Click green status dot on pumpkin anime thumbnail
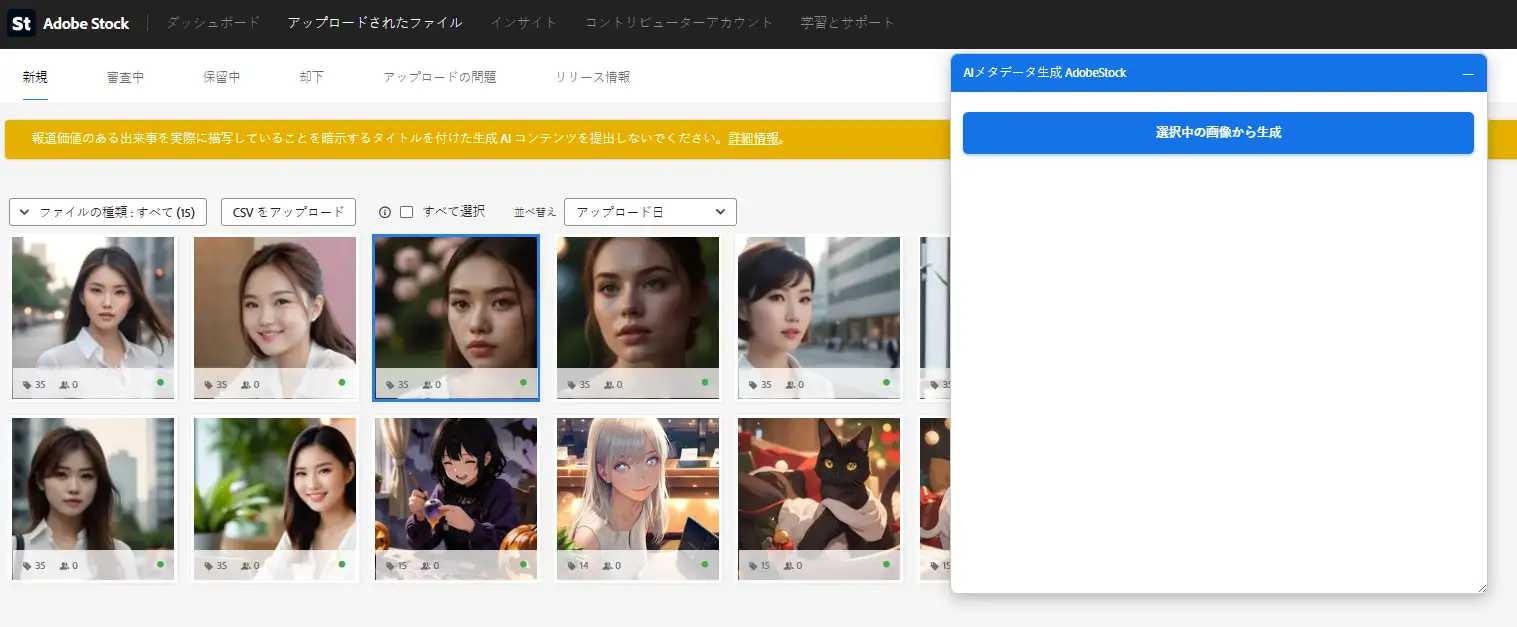Screen dimensions: 1517x627 pos(523,564)
